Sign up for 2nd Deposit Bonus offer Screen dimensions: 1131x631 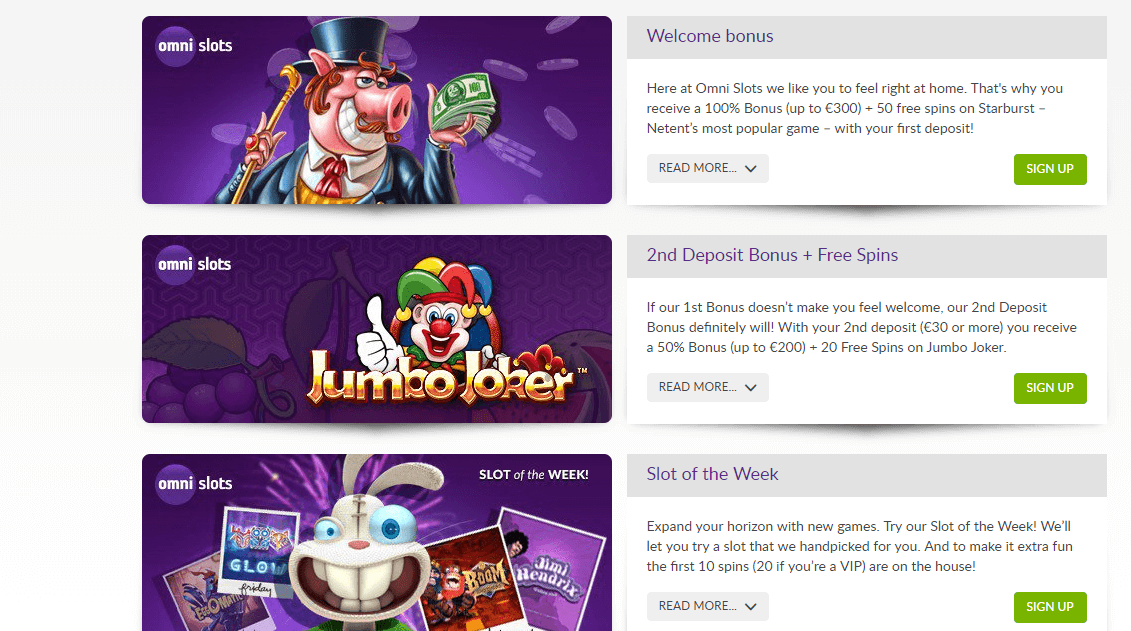1049,389
